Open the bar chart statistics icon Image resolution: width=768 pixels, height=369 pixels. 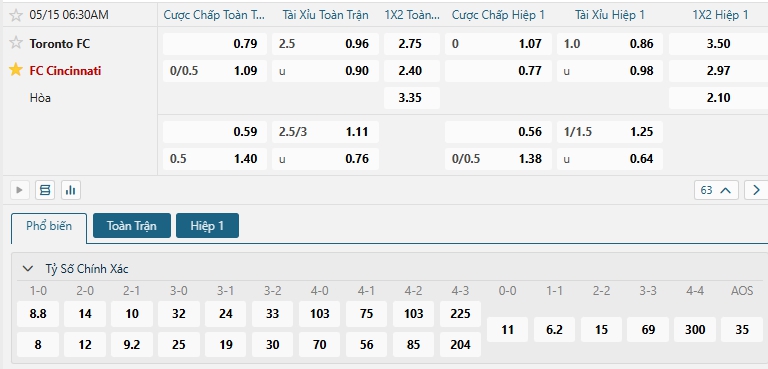[71, 190]
